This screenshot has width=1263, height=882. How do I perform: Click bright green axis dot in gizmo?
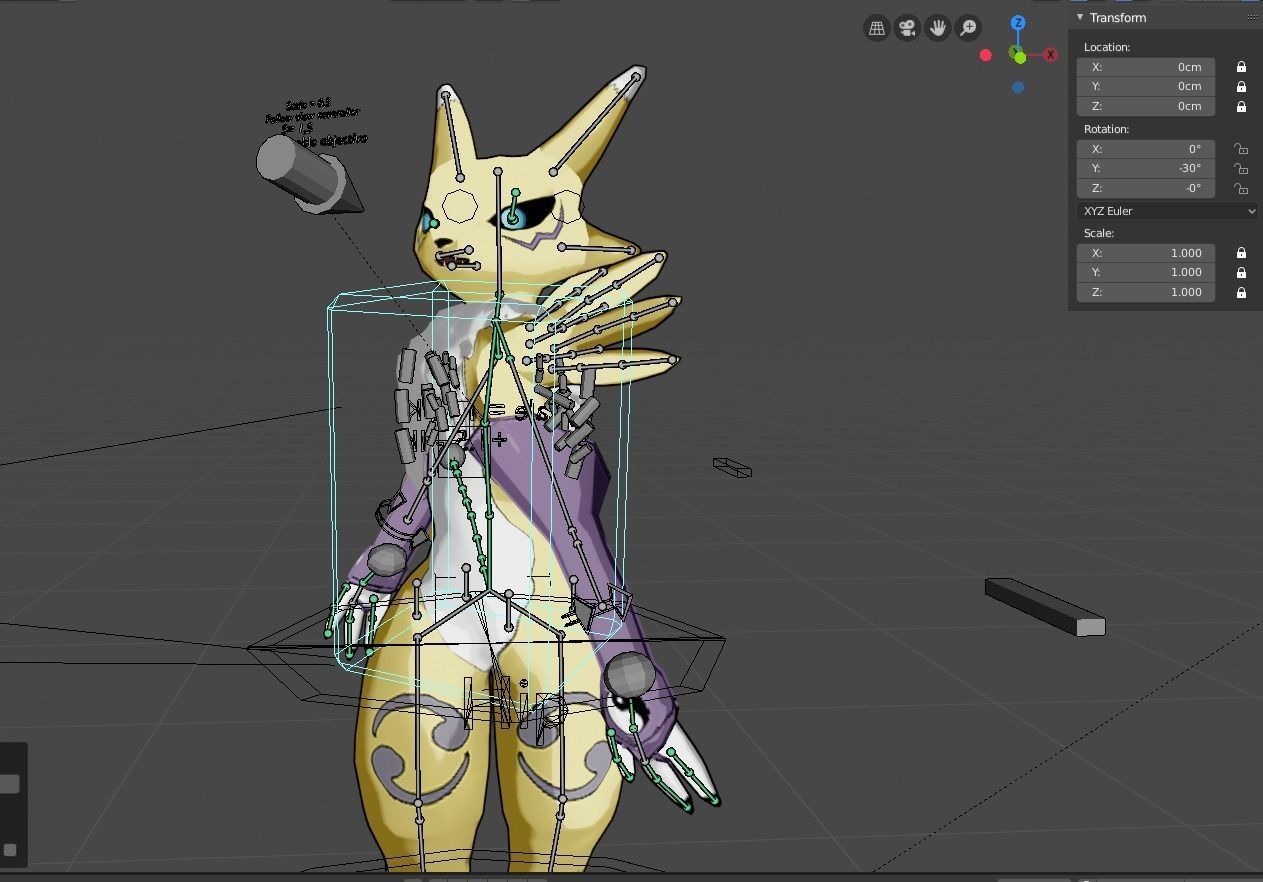pyautogui.click(x=1020, y=58)
